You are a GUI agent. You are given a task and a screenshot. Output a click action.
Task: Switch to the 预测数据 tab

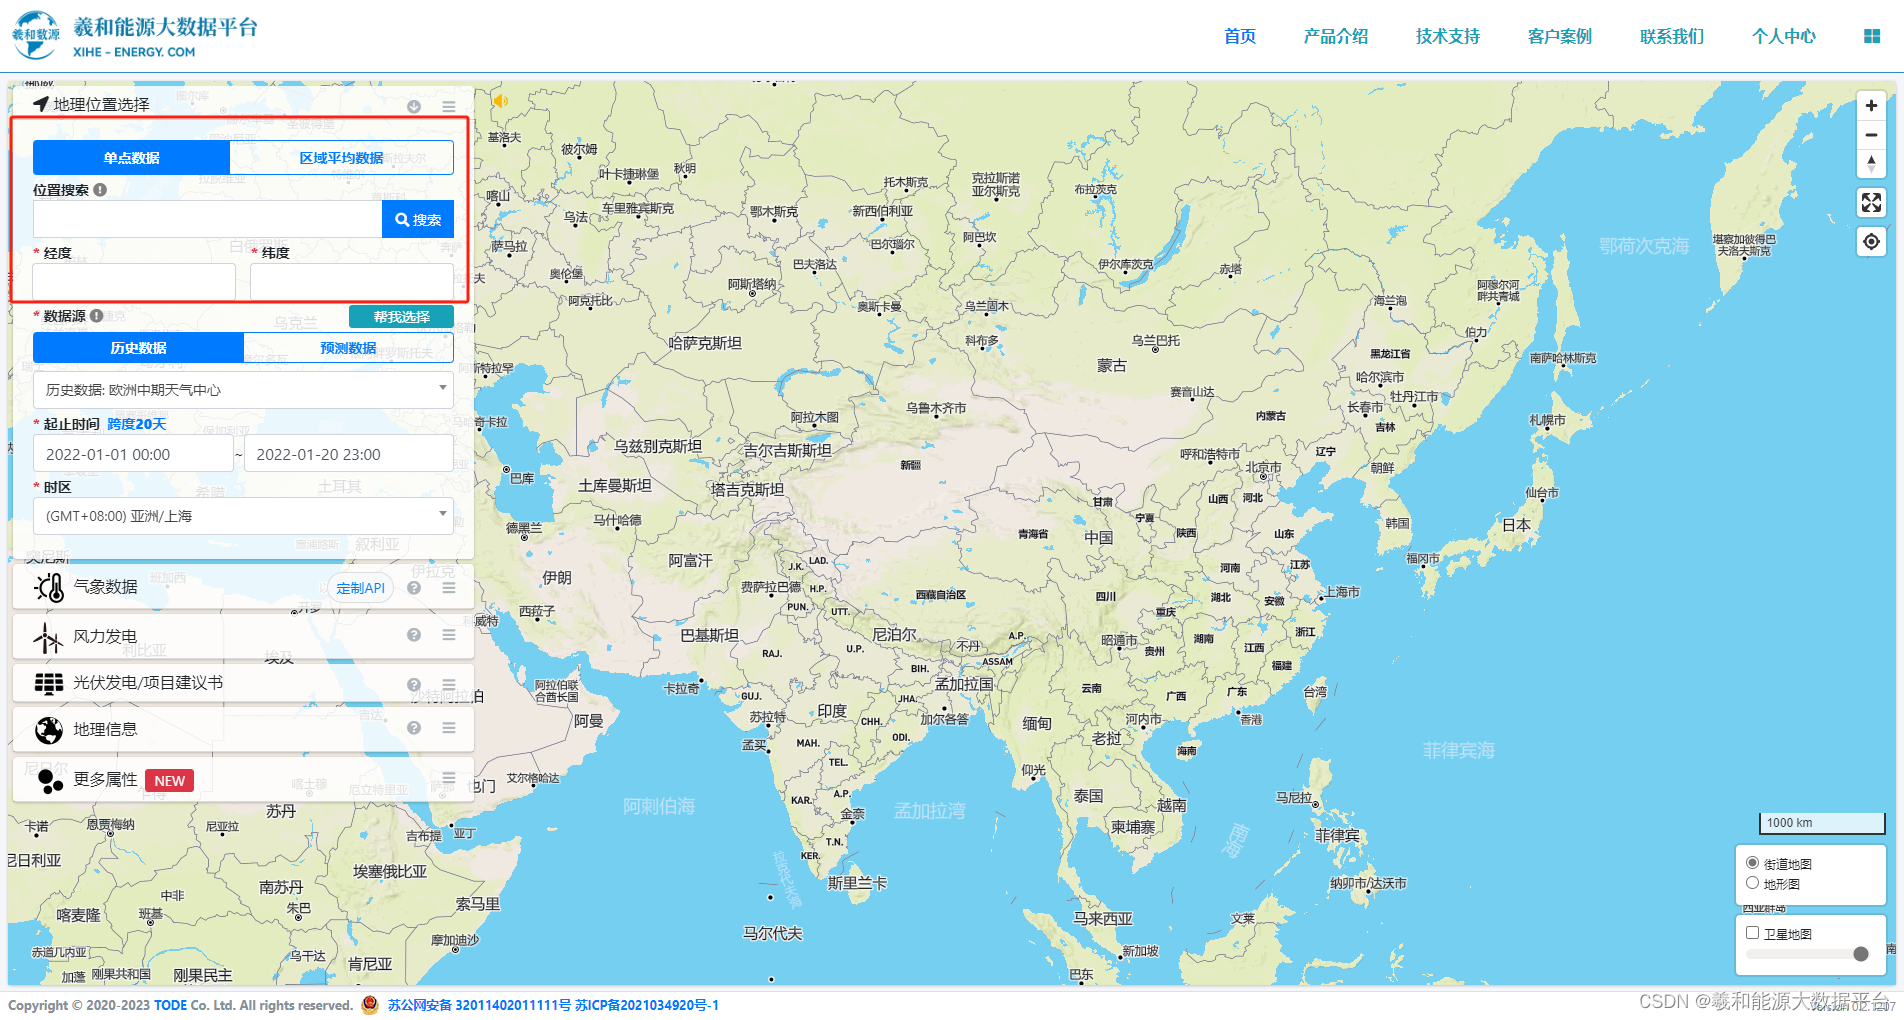click(x=349, y=347)
